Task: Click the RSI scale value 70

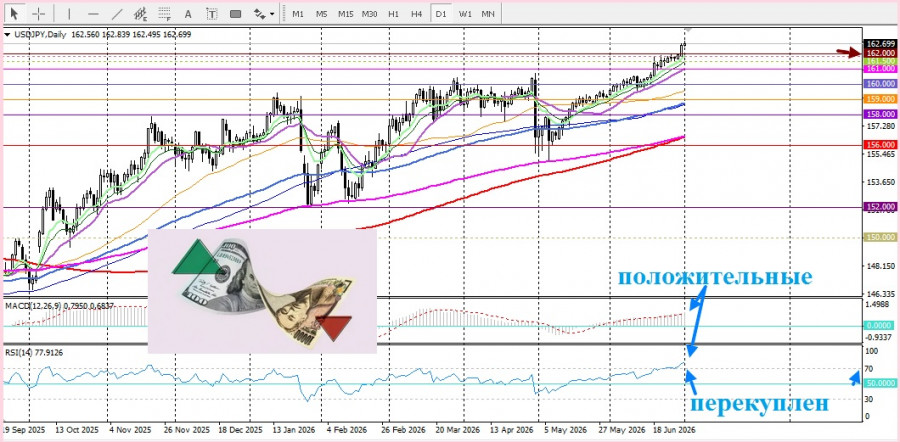Action: point(871,369)
